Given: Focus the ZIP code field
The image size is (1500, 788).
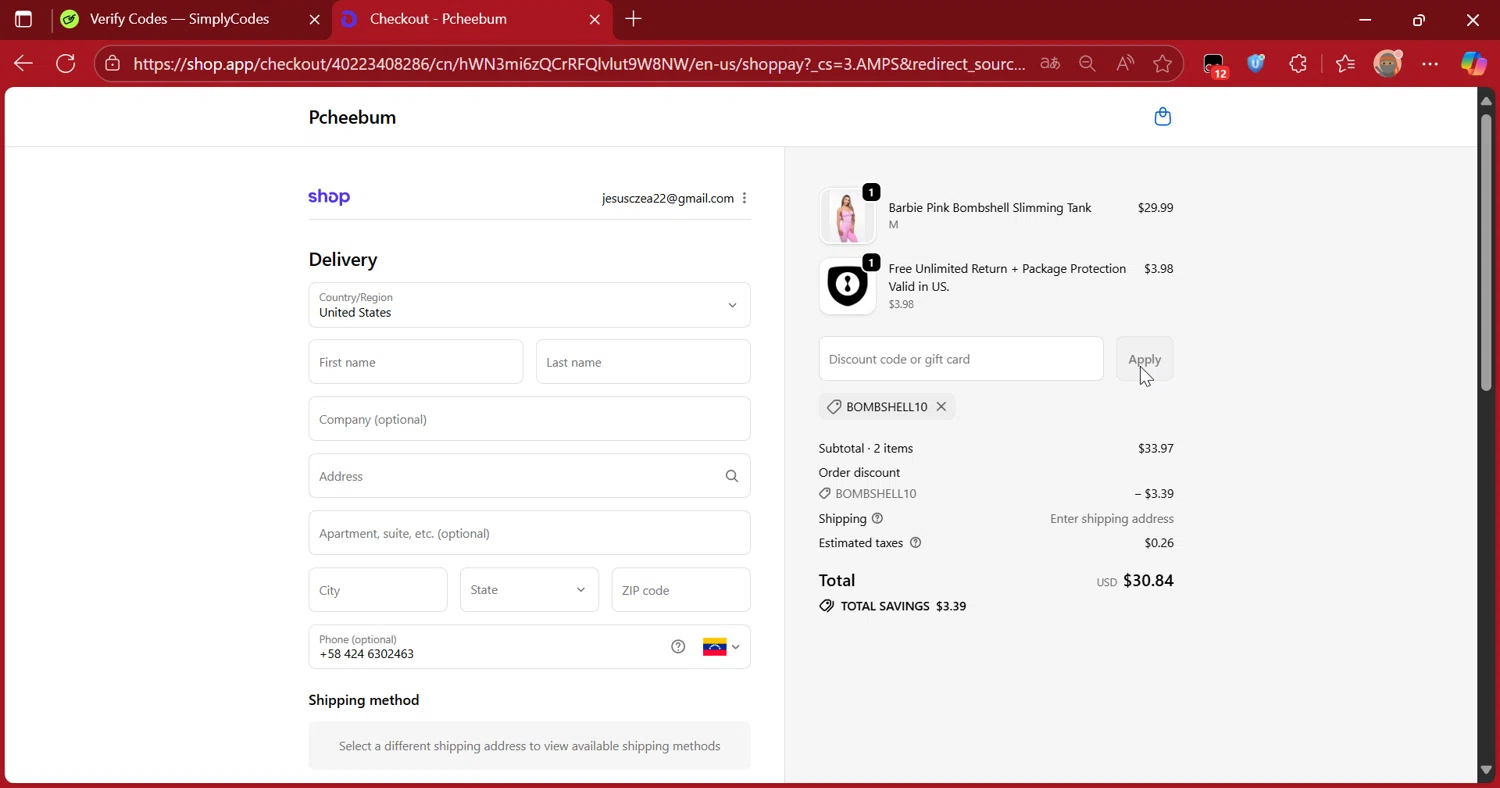Looking at the screenshot, I should click(681, 590).
